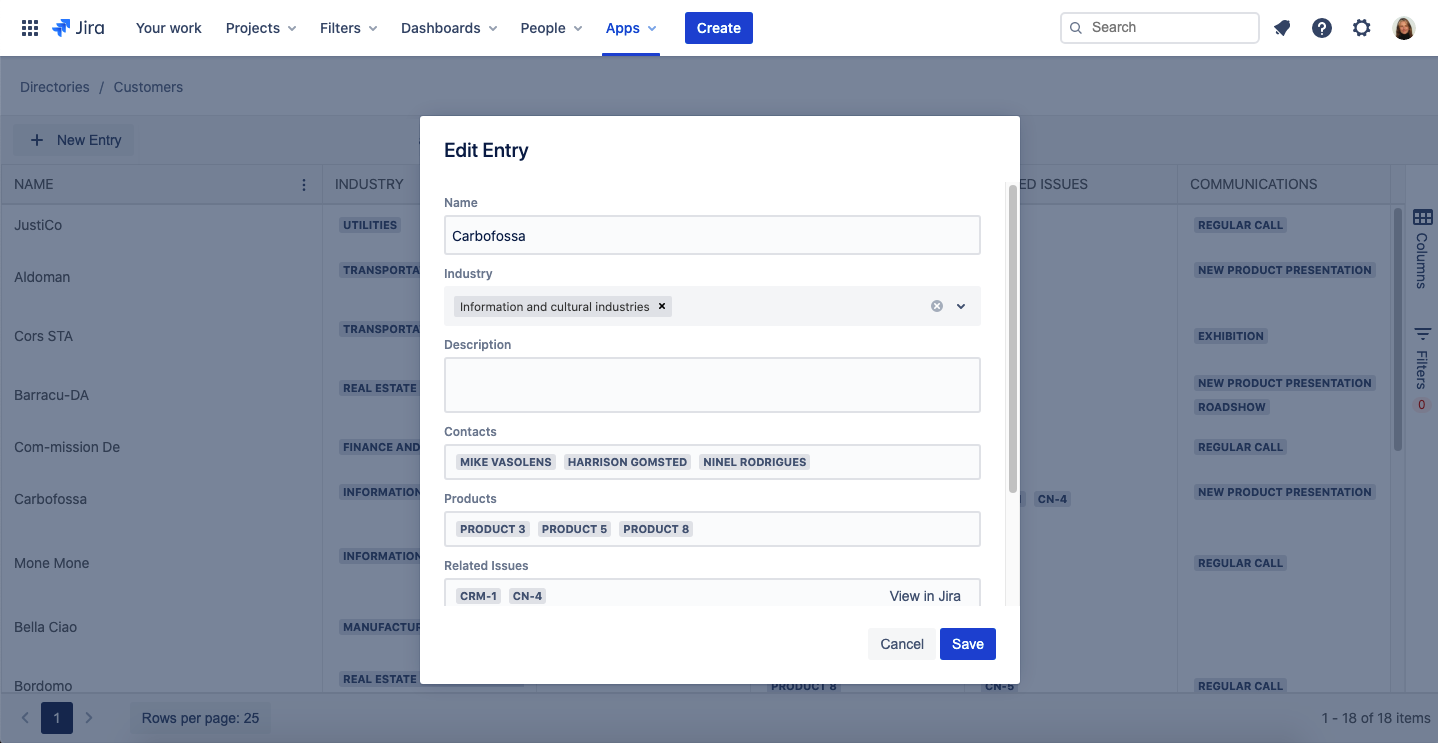This screenshot has height=743, width=1438.
Task: Click the Name input field
Action: pos(712,236)
